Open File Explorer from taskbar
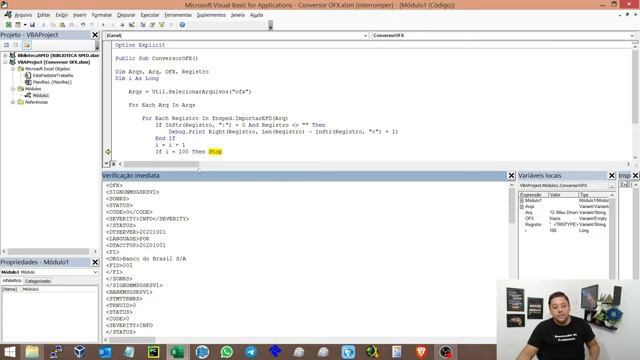This screenshot has height=360, width=640. tap(31, 352)
